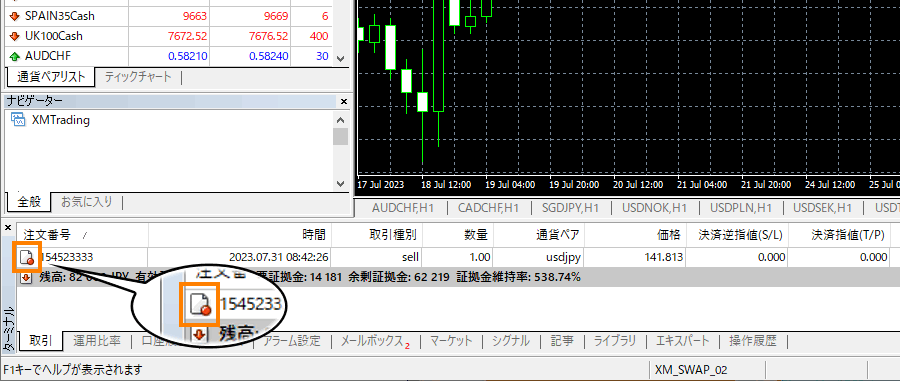
Task: Select the USDNOK,H1 chart tab
Action: (x=653, y=208)
